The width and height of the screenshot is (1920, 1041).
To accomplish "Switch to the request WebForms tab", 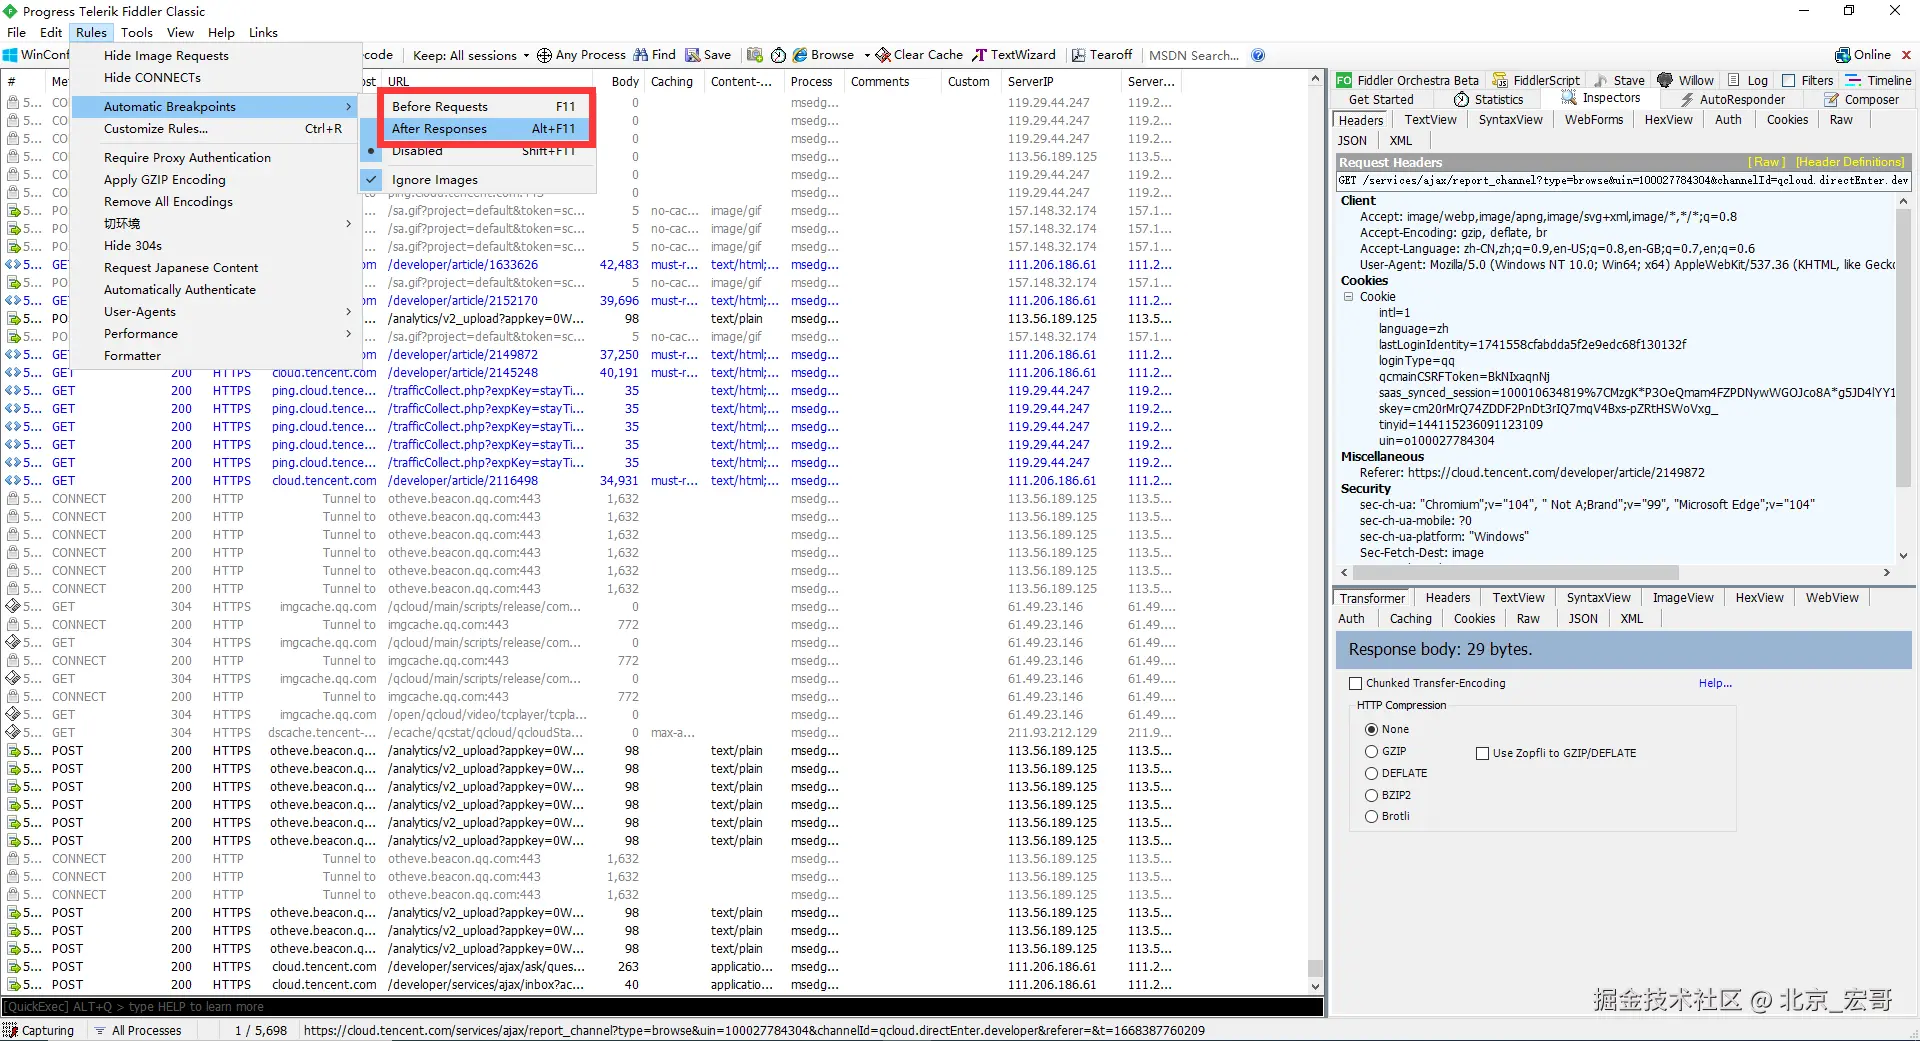I will [x=1594, y=120].
